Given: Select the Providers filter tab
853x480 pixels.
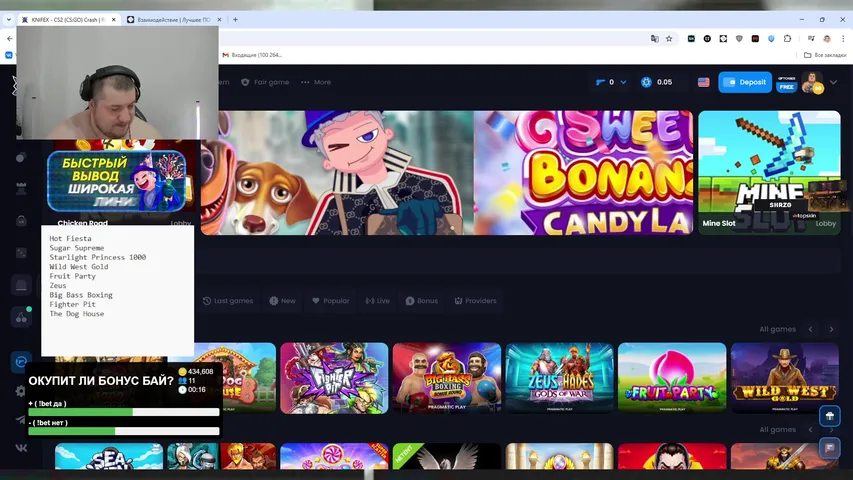Looking at the screenshot, I should pos(475,300).
